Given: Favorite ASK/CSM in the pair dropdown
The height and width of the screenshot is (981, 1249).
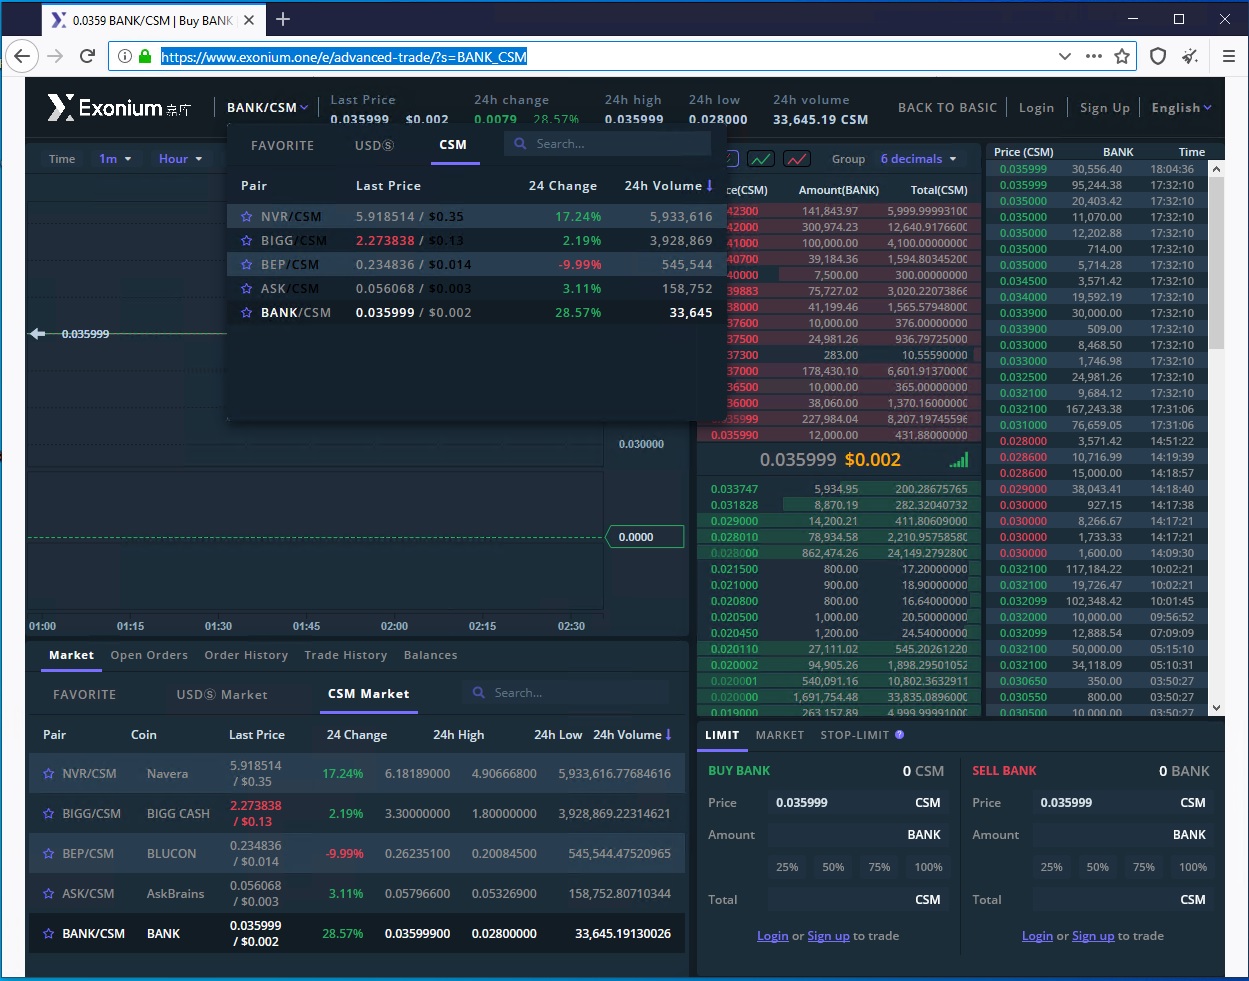Looking at the screenshot, I should tap(247, 288).
